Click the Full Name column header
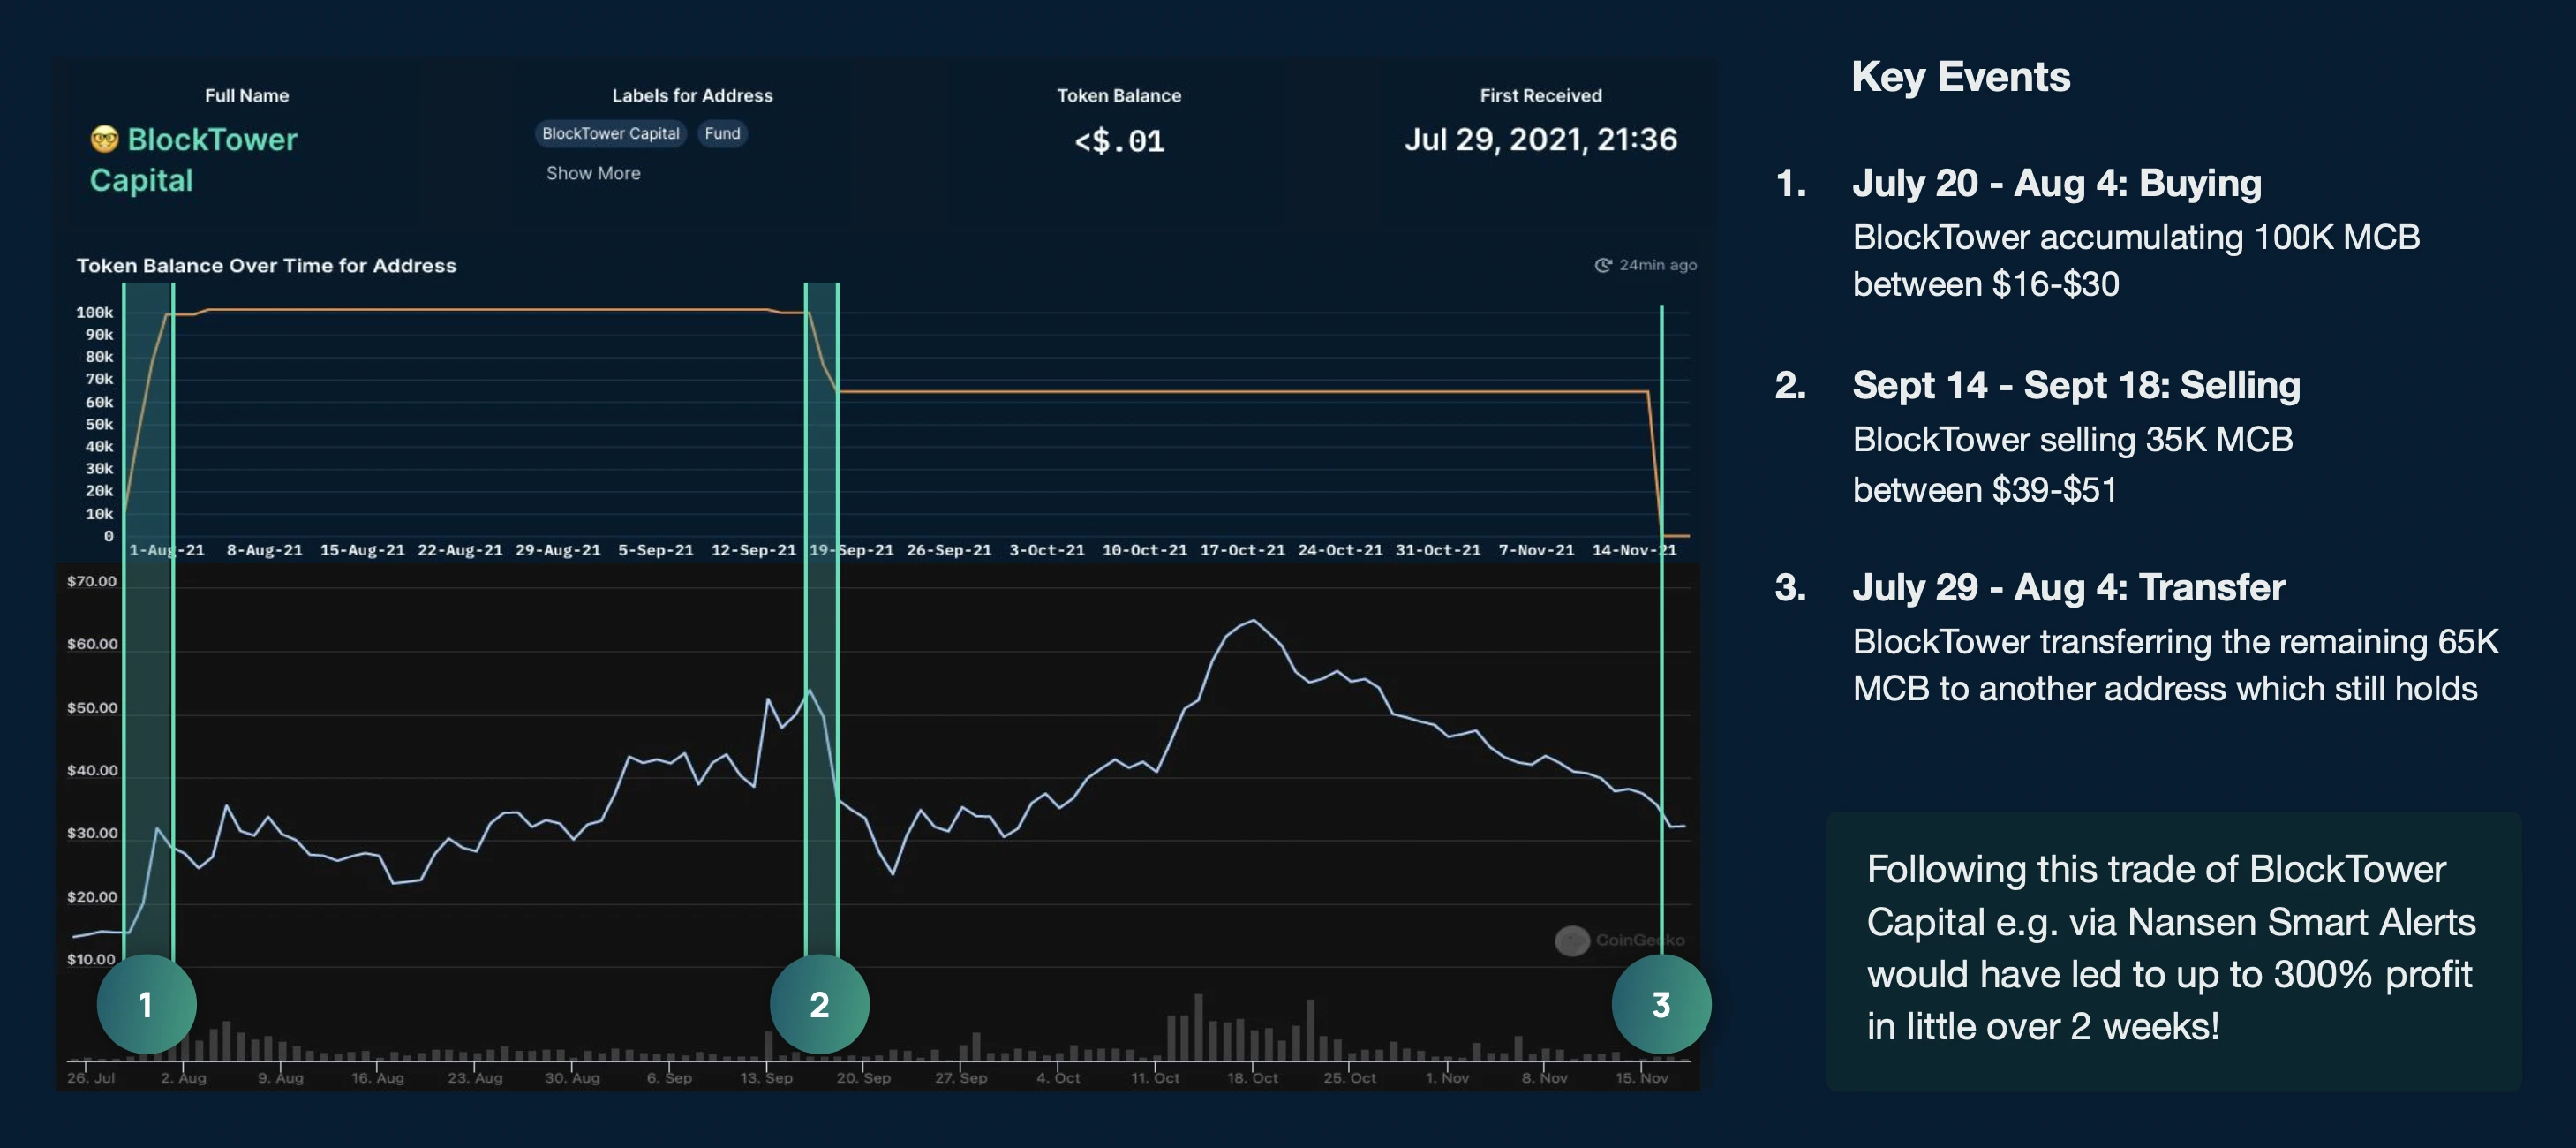2576x1148 pixels. tap(247, 96)
